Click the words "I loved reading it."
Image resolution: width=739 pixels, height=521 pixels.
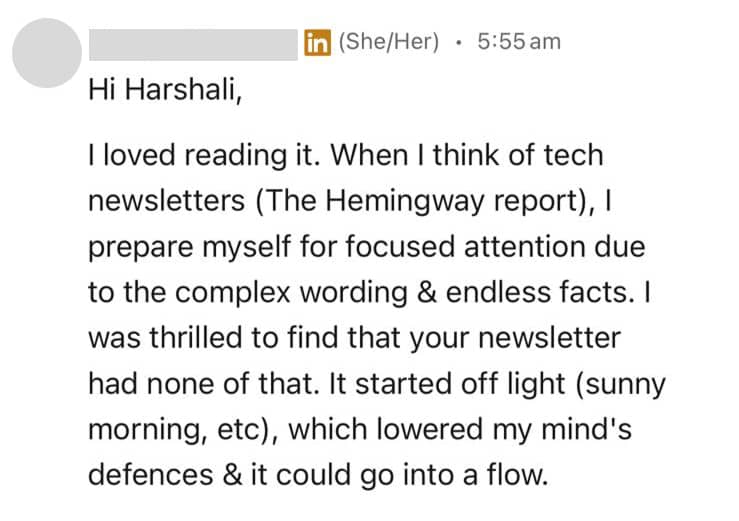pyautogui.click(x=205, y=156)
